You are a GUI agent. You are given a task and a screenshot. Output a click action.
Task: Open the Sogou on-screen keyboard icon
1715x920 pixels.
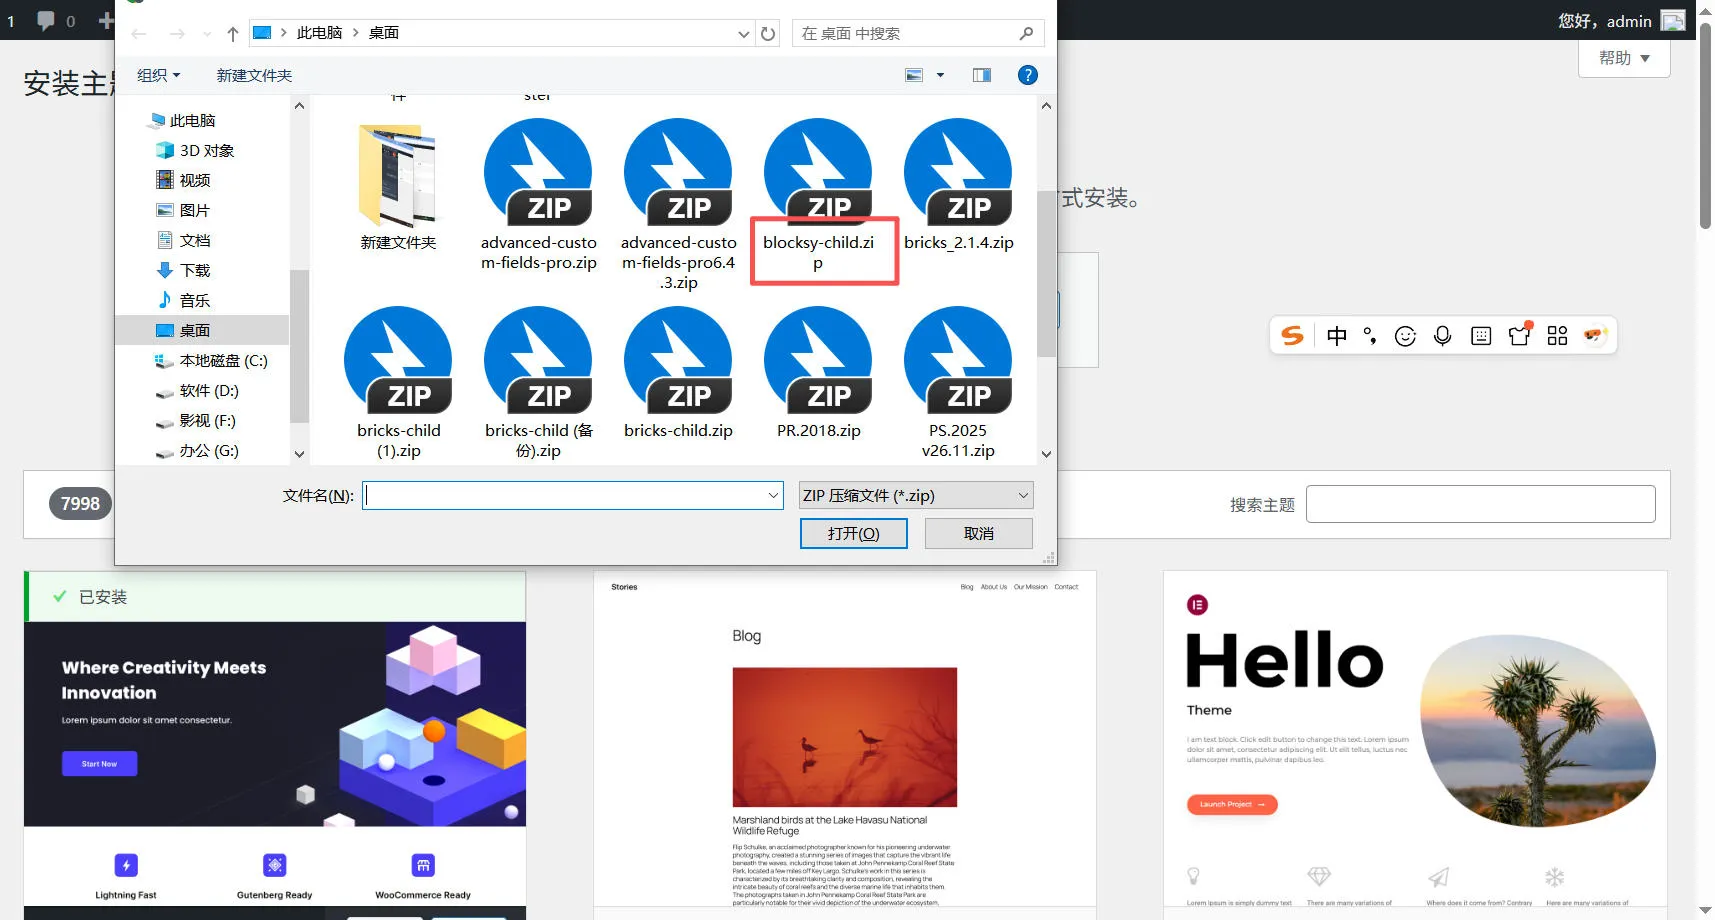click(x=1480, y=335)
